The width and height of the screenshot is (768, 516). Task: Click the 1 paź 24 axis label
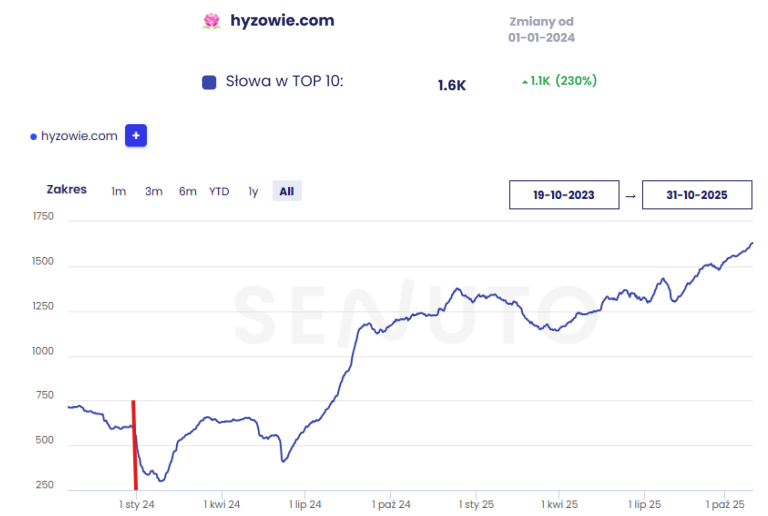pos(391,504)
